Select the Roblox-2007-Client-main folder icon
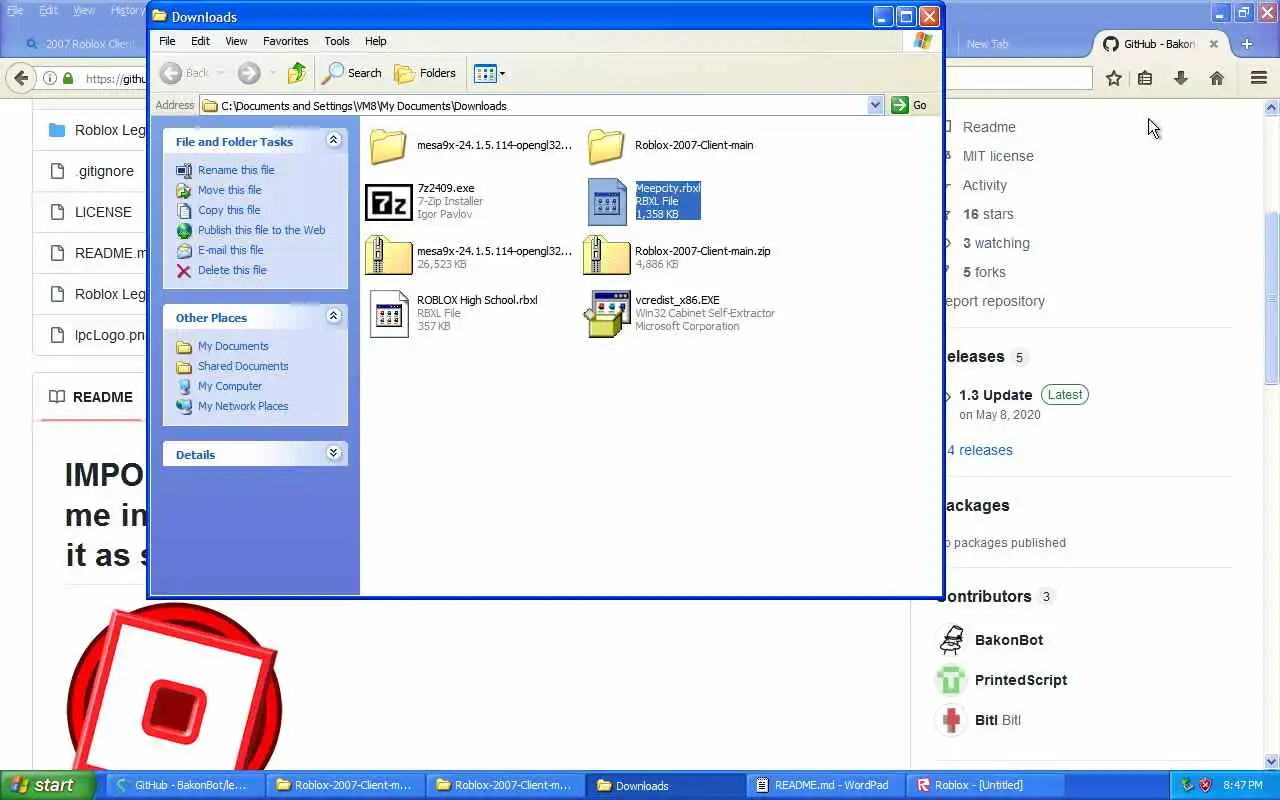1280x800 pixels. coord(606,146)
